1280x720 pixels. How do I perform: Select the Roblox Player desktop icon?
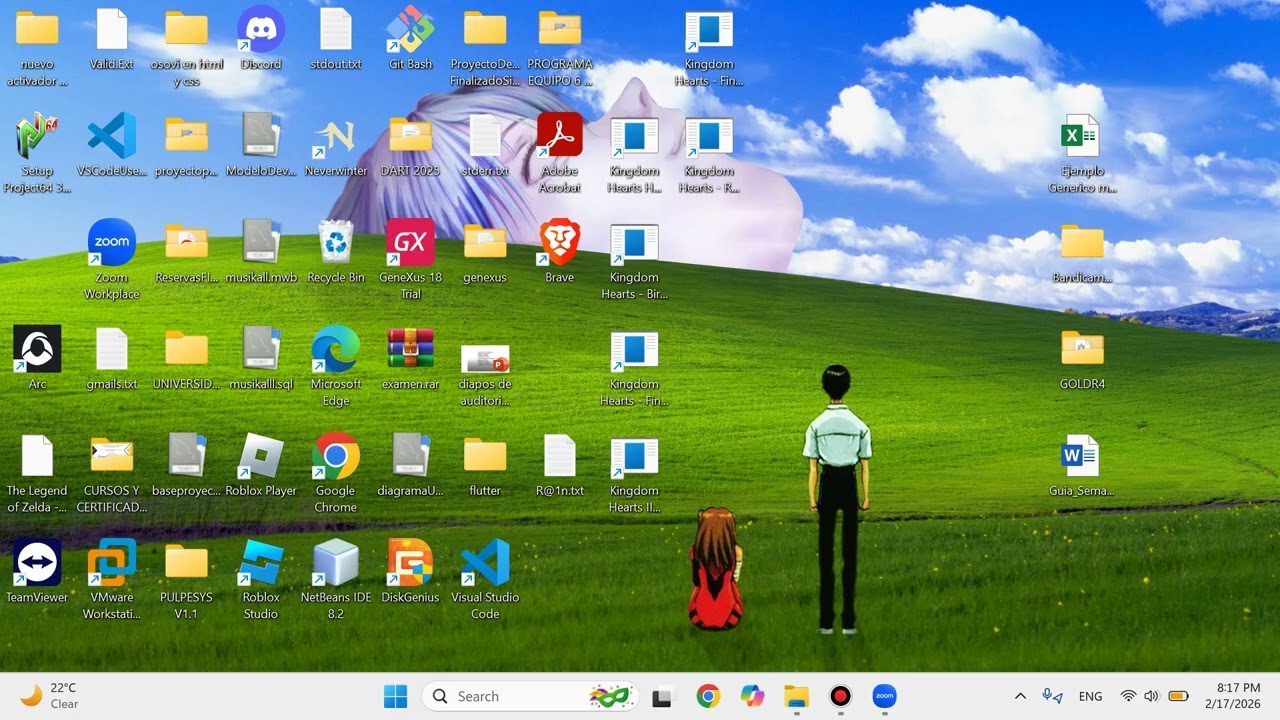click(x=261, y=465)
